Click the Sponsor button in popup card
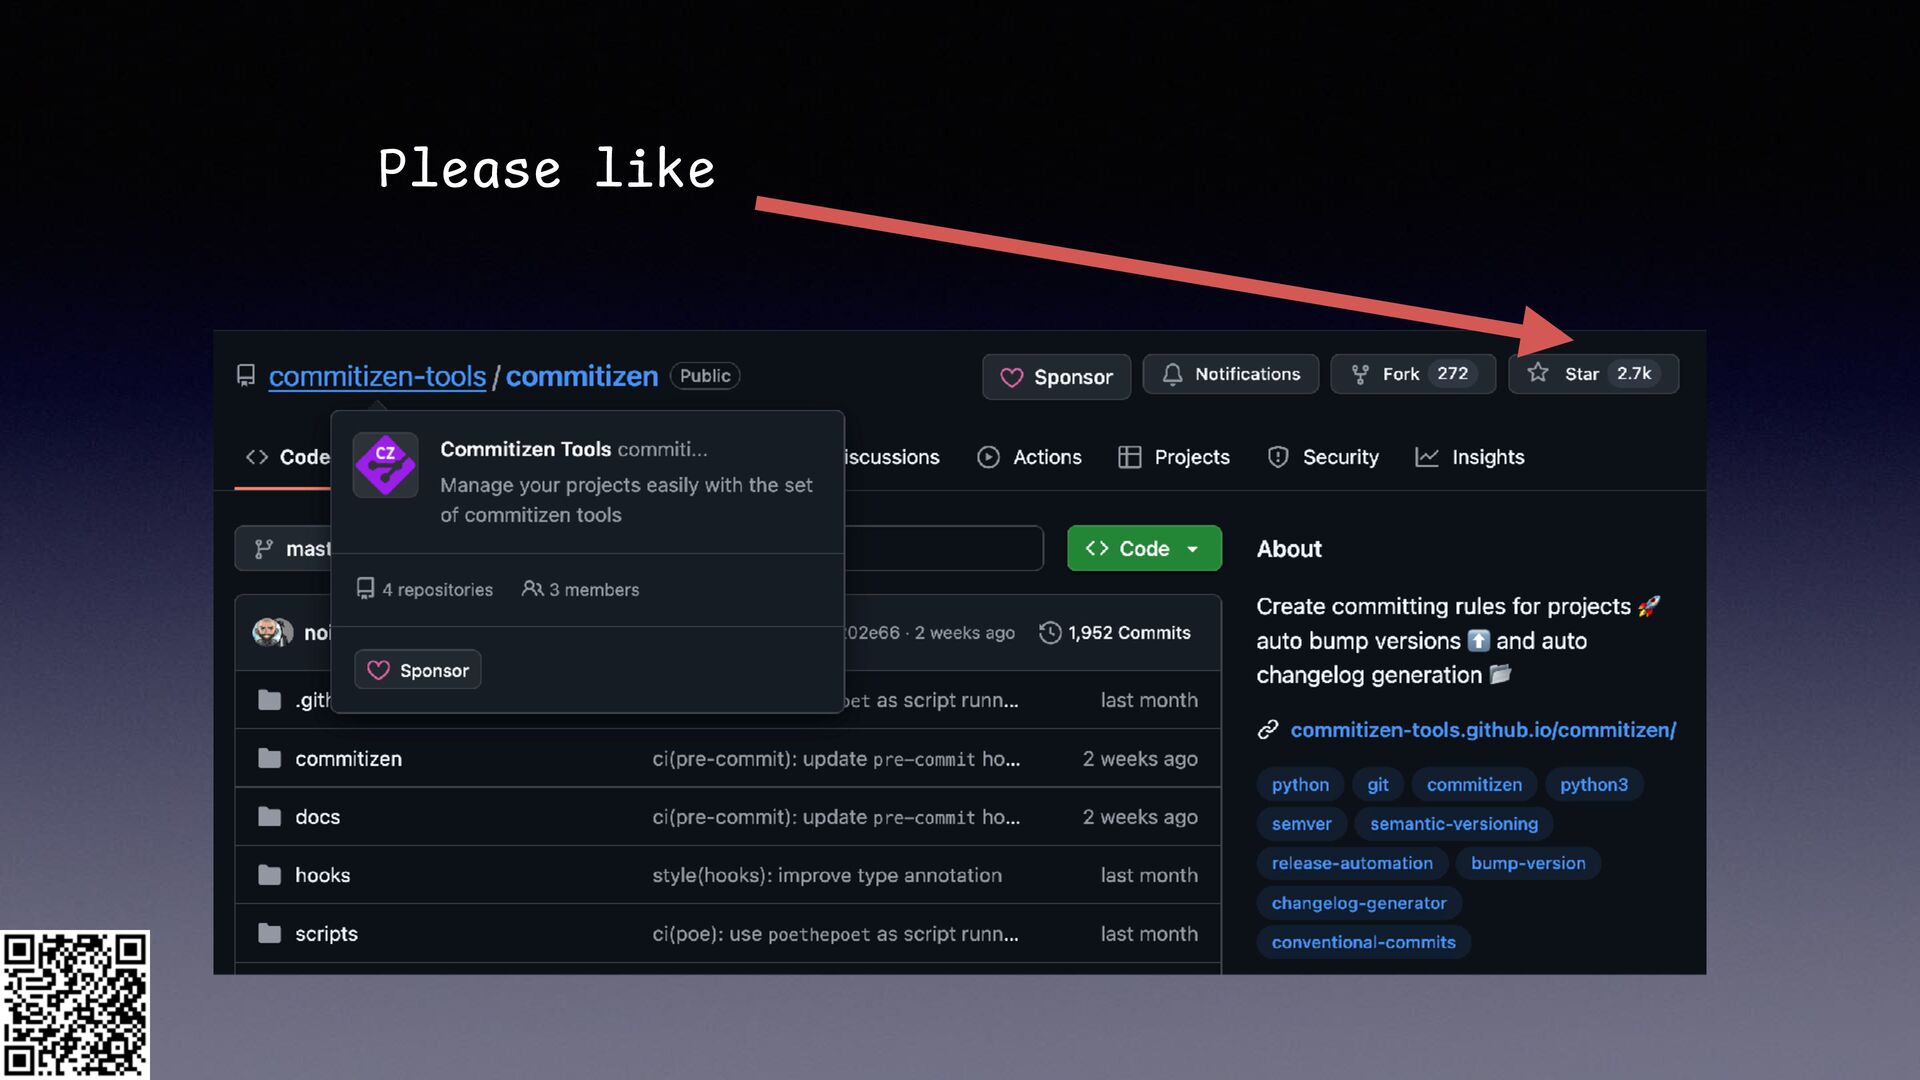 417,670
